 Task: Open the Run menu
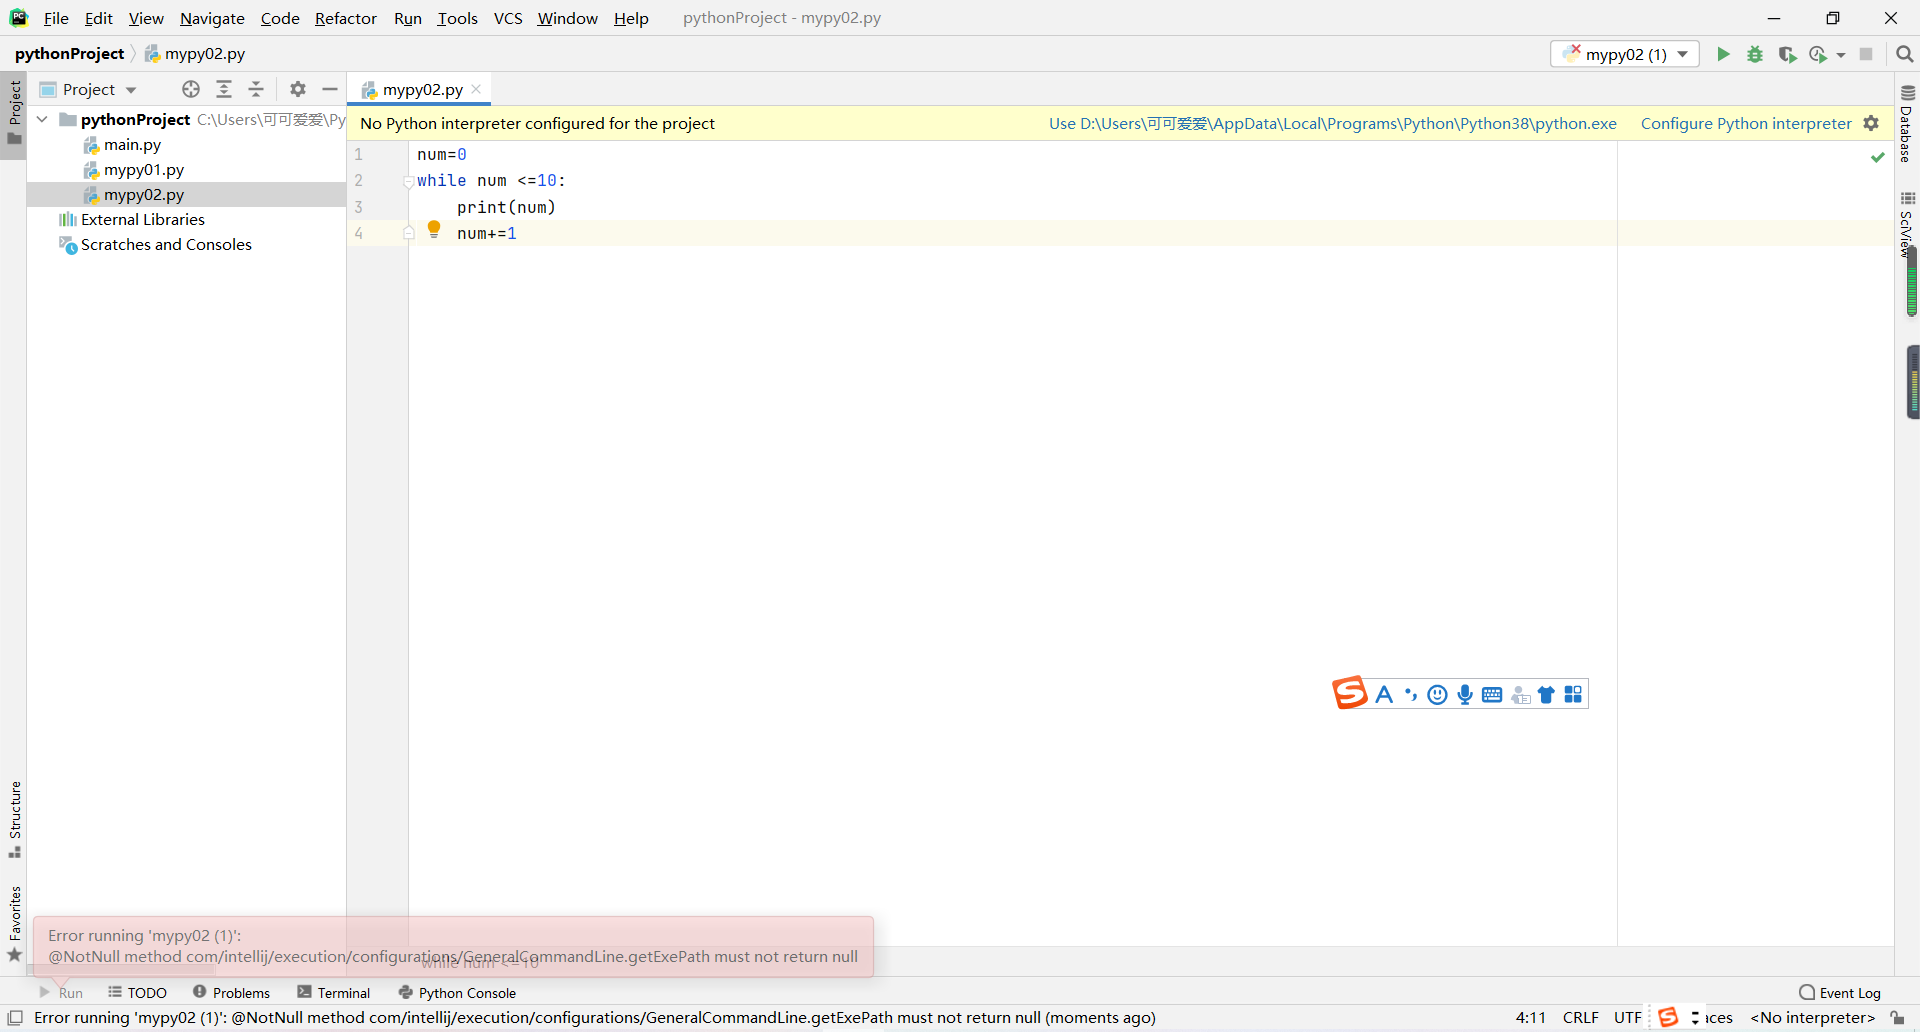pos(408,18)
